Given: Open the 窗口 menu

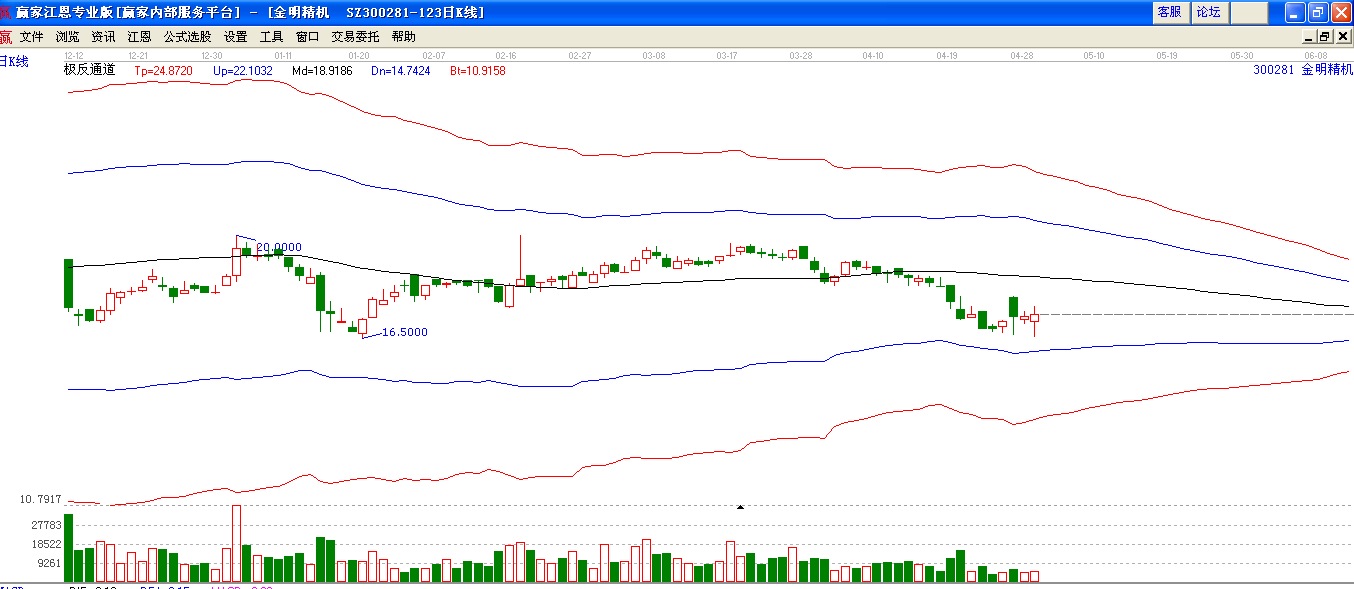Looking at the screenshot, I should point(307,37).
